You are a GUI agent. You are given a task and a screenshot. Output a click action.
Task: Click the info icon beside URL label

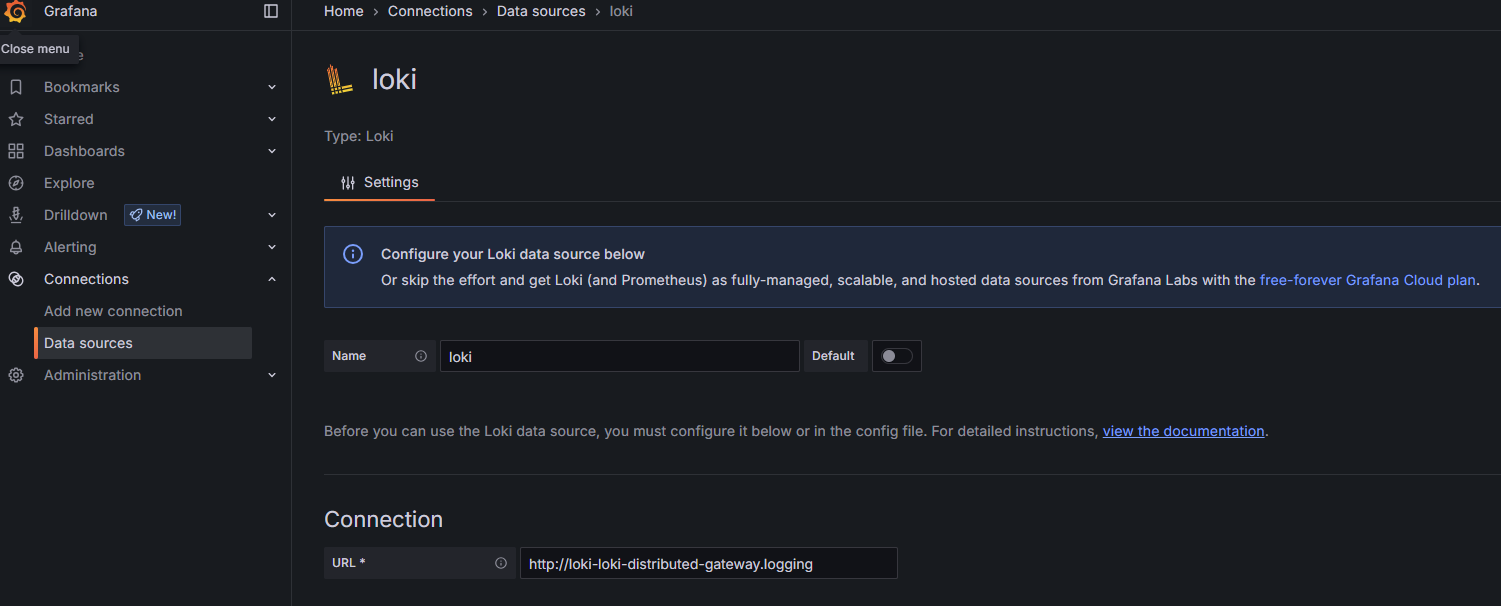pyautogui.click(x=501, y=563)
